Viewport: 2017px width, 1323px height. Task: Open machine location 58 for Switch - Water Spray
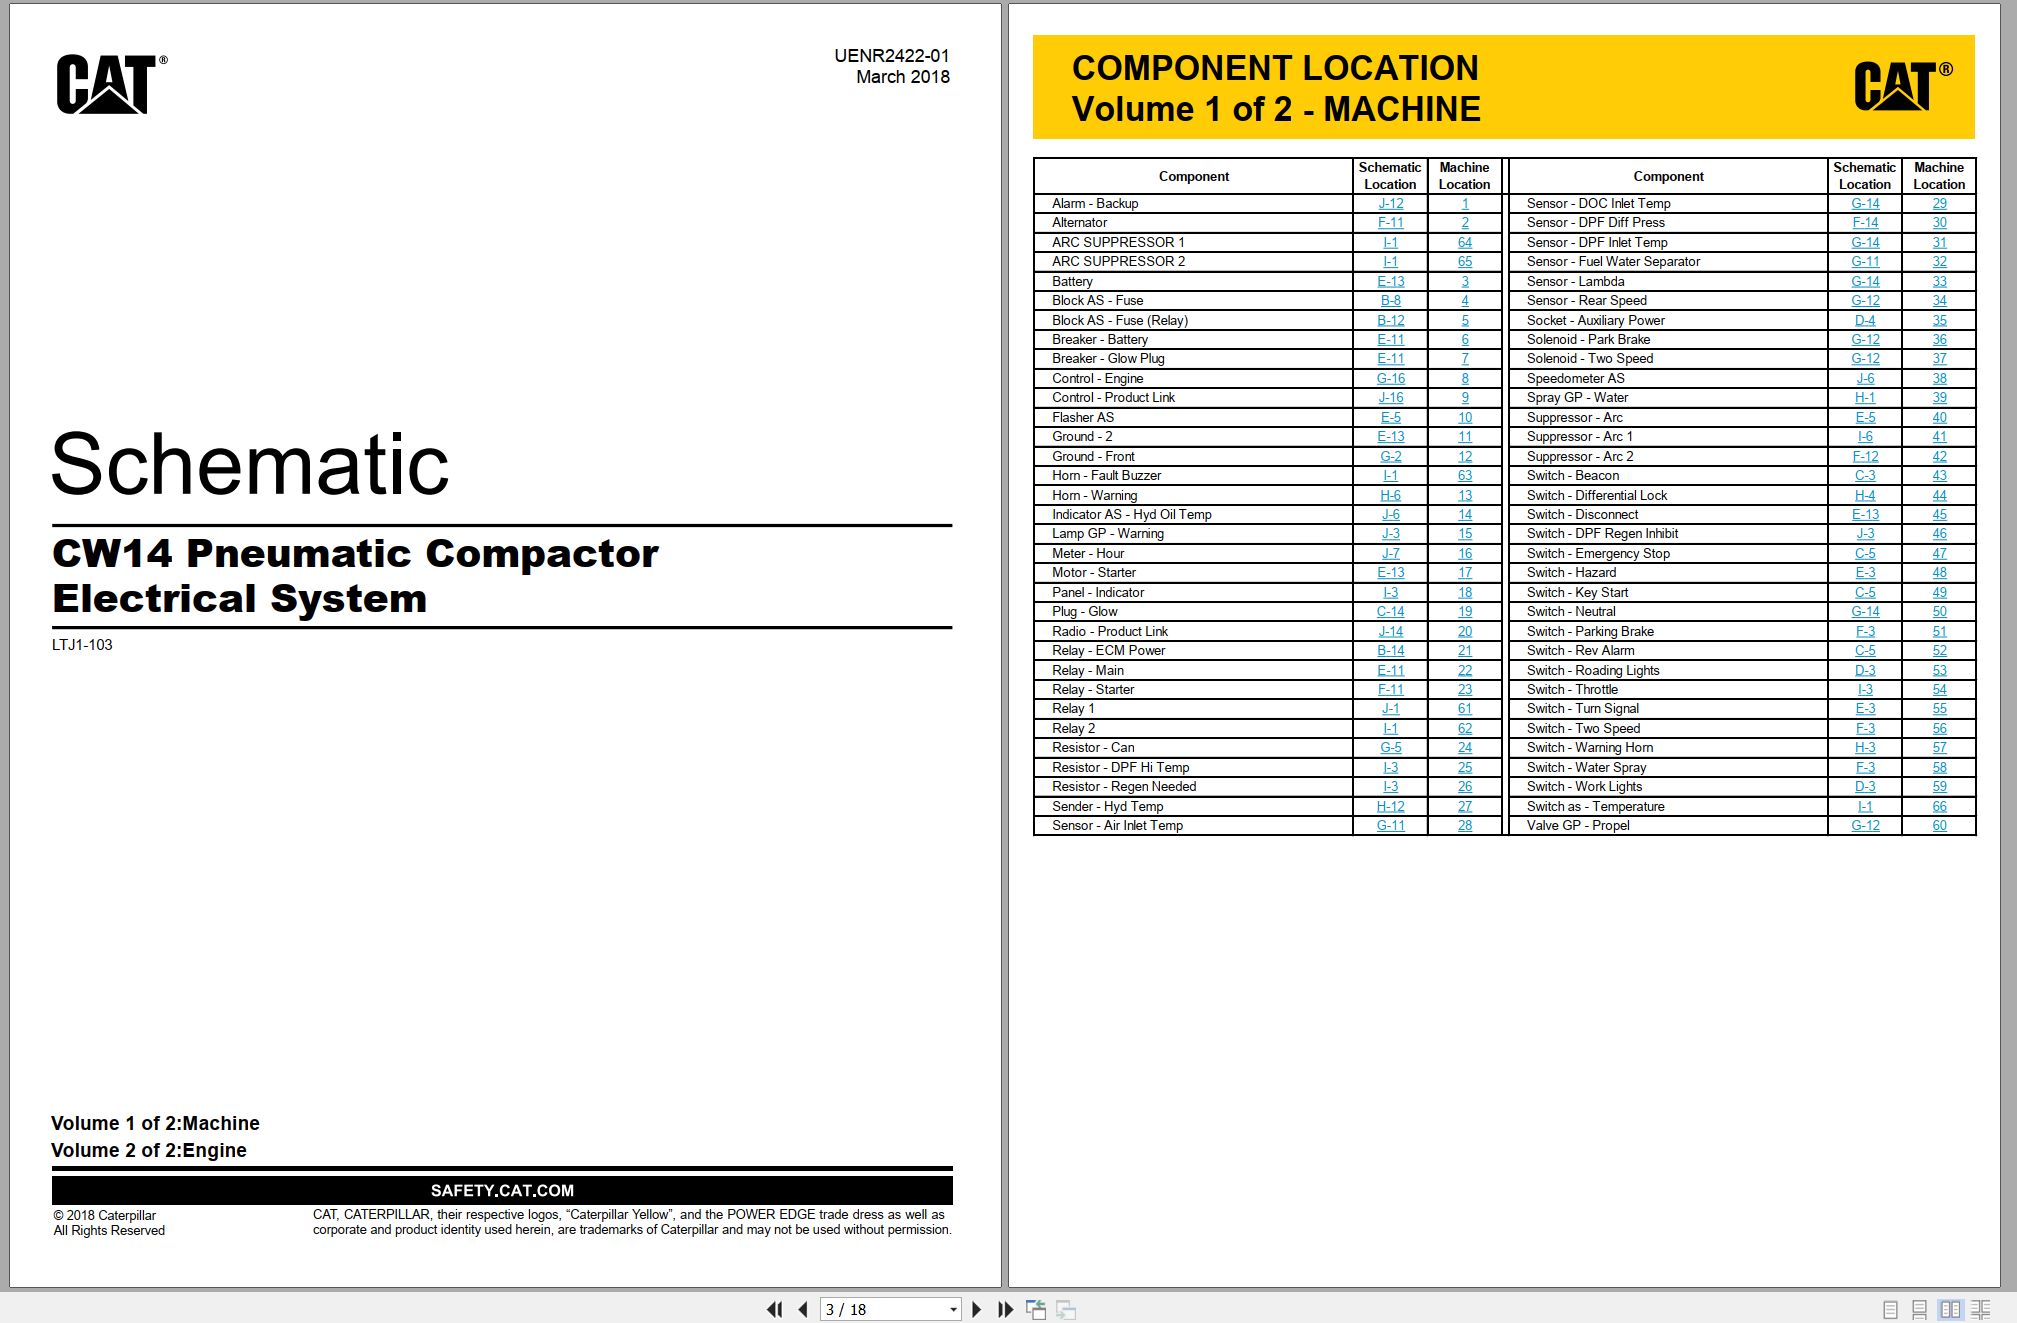pos(1939,767)
